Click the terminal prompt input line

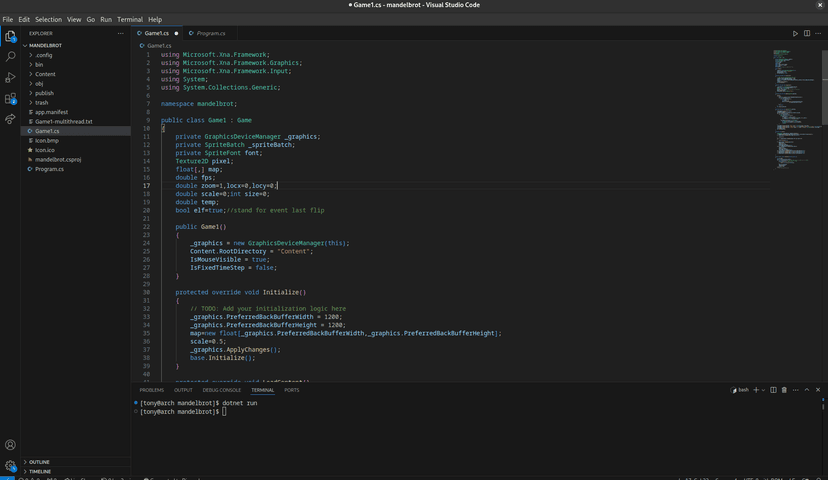click(x=224, y=411)
